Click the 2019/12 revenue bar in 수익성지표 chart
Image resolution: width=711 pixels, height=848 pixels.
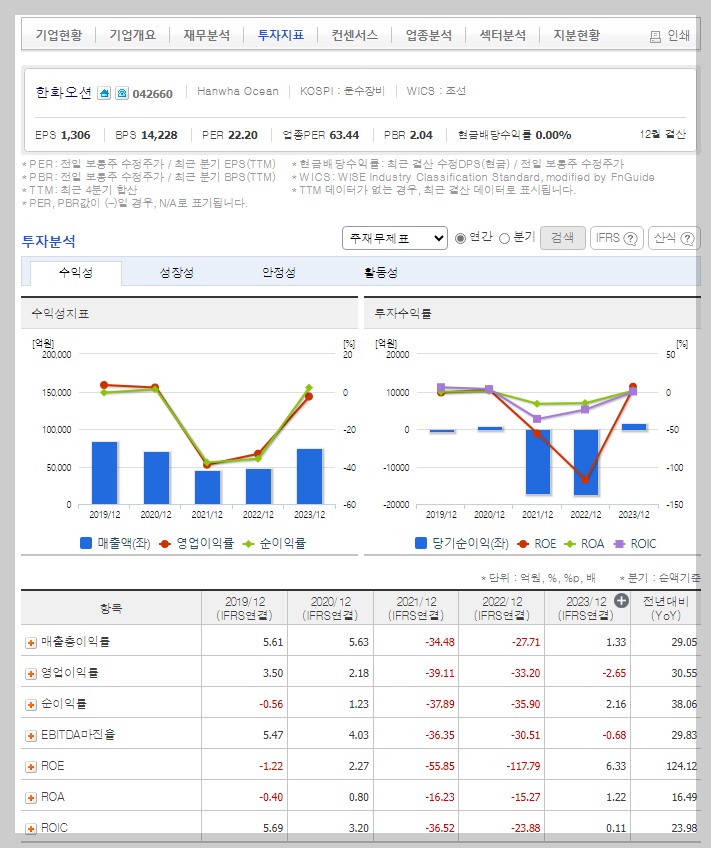click(104, 473)
